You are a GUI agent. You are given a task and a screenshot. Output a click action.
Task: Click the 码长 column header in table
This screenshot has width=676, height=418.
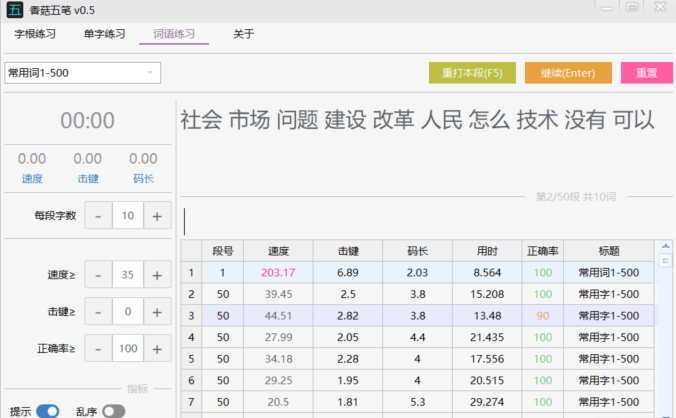(x=417, y=251)
